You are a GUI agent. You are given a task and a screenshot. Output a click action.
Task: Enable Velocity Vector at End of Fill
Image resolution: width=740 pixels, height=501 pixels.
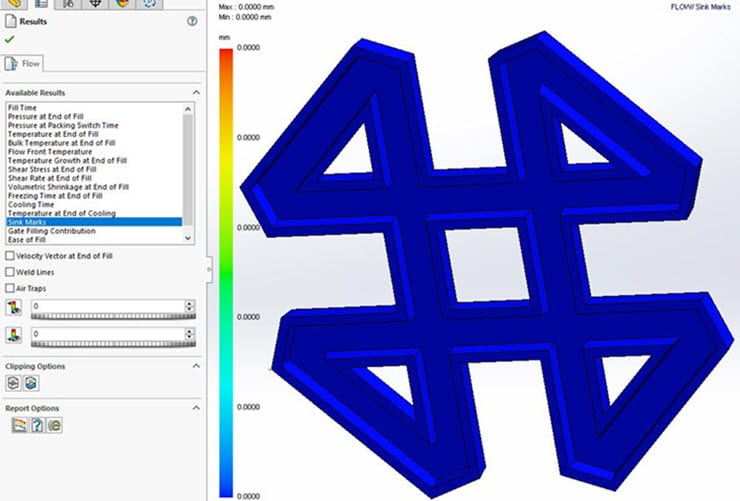click(x=10, y=256)
